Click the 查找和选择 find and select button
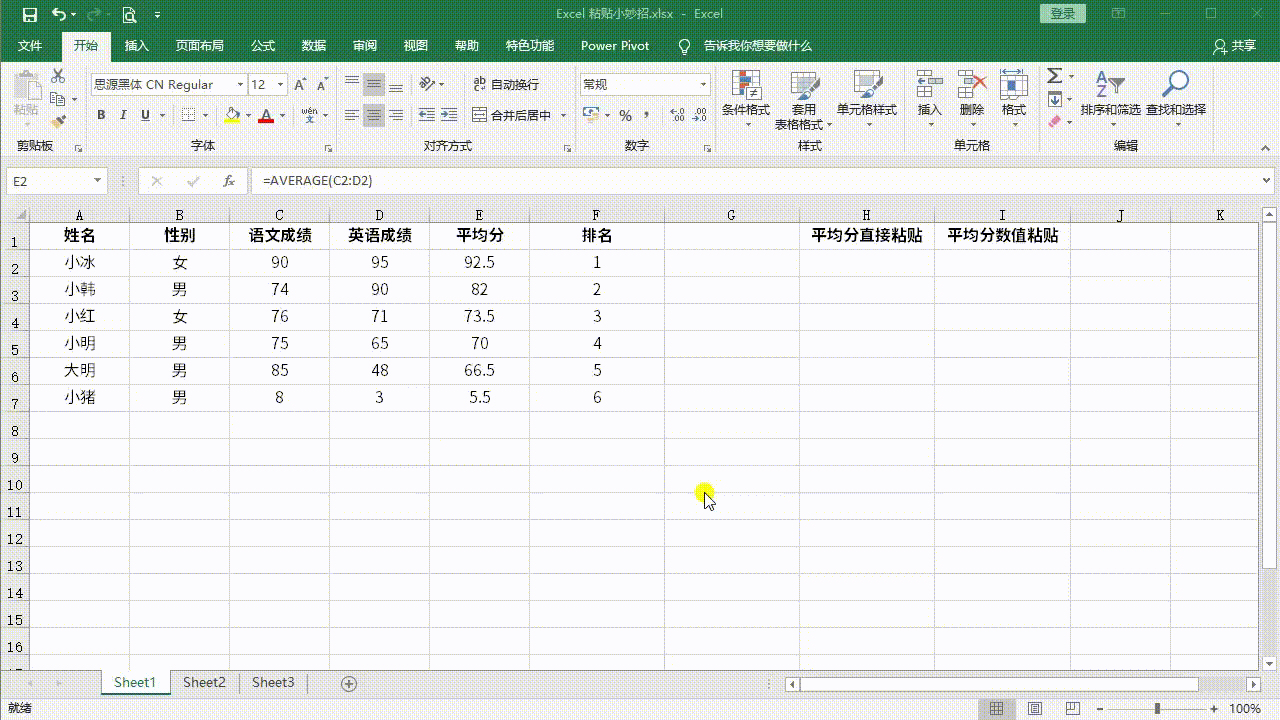The height and width of the screenshot is (720, 1280). point(1176,98)
